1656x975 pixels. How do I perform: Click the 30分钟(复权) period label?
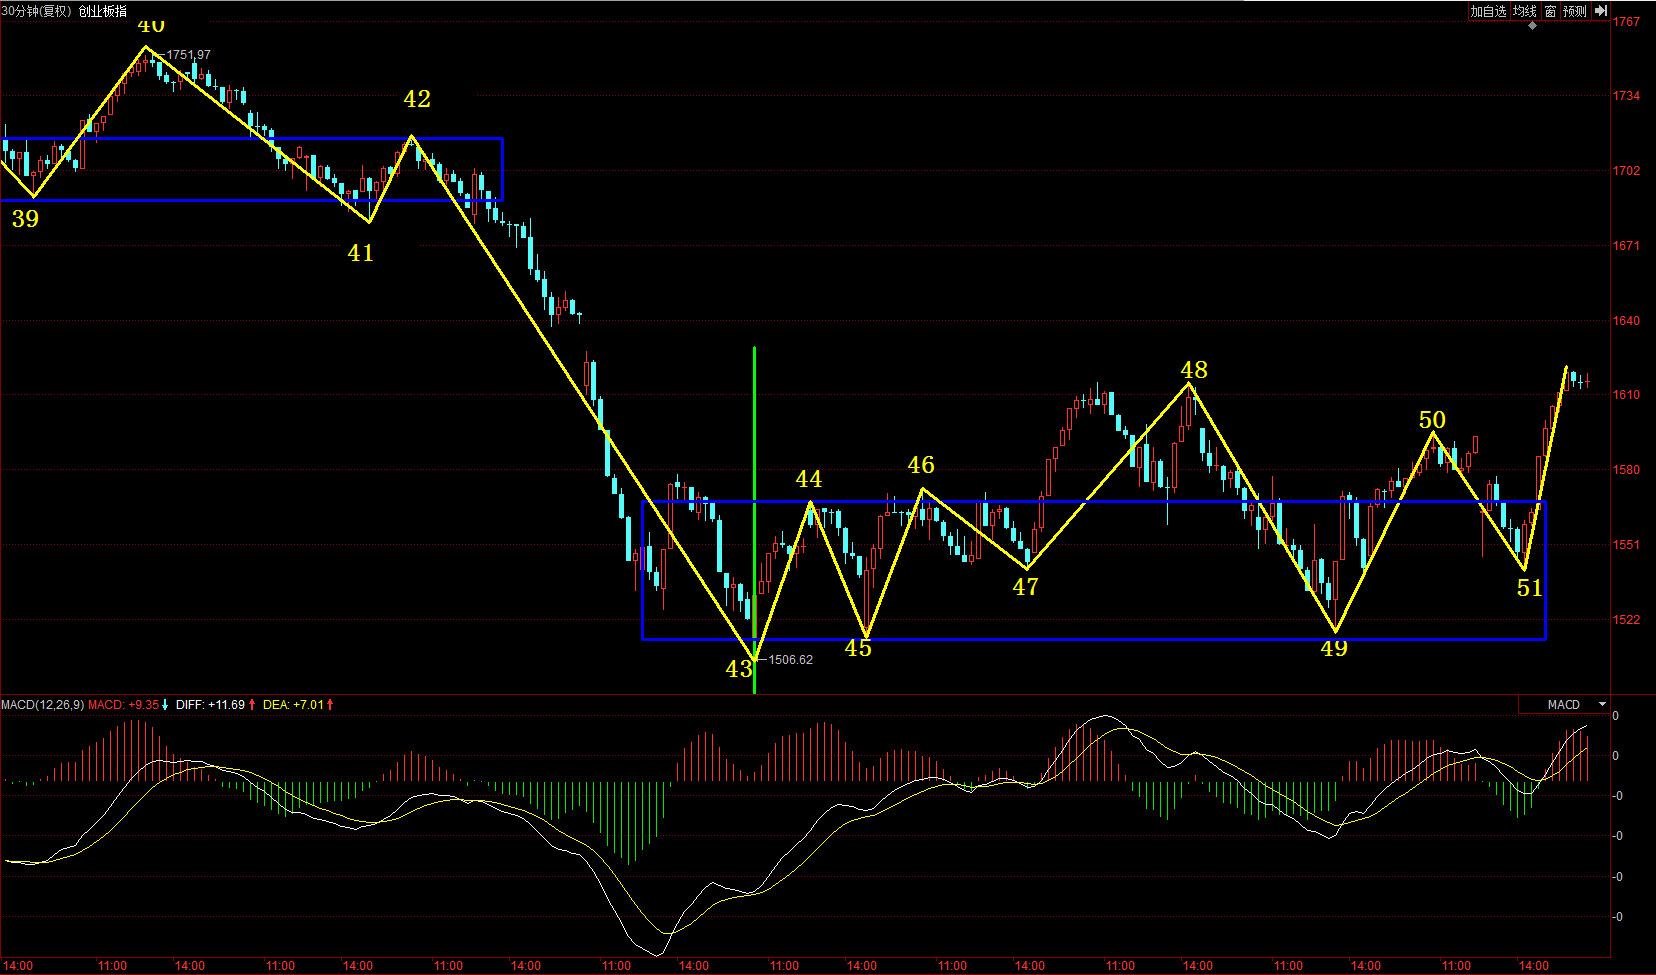[x=37, y=11]
